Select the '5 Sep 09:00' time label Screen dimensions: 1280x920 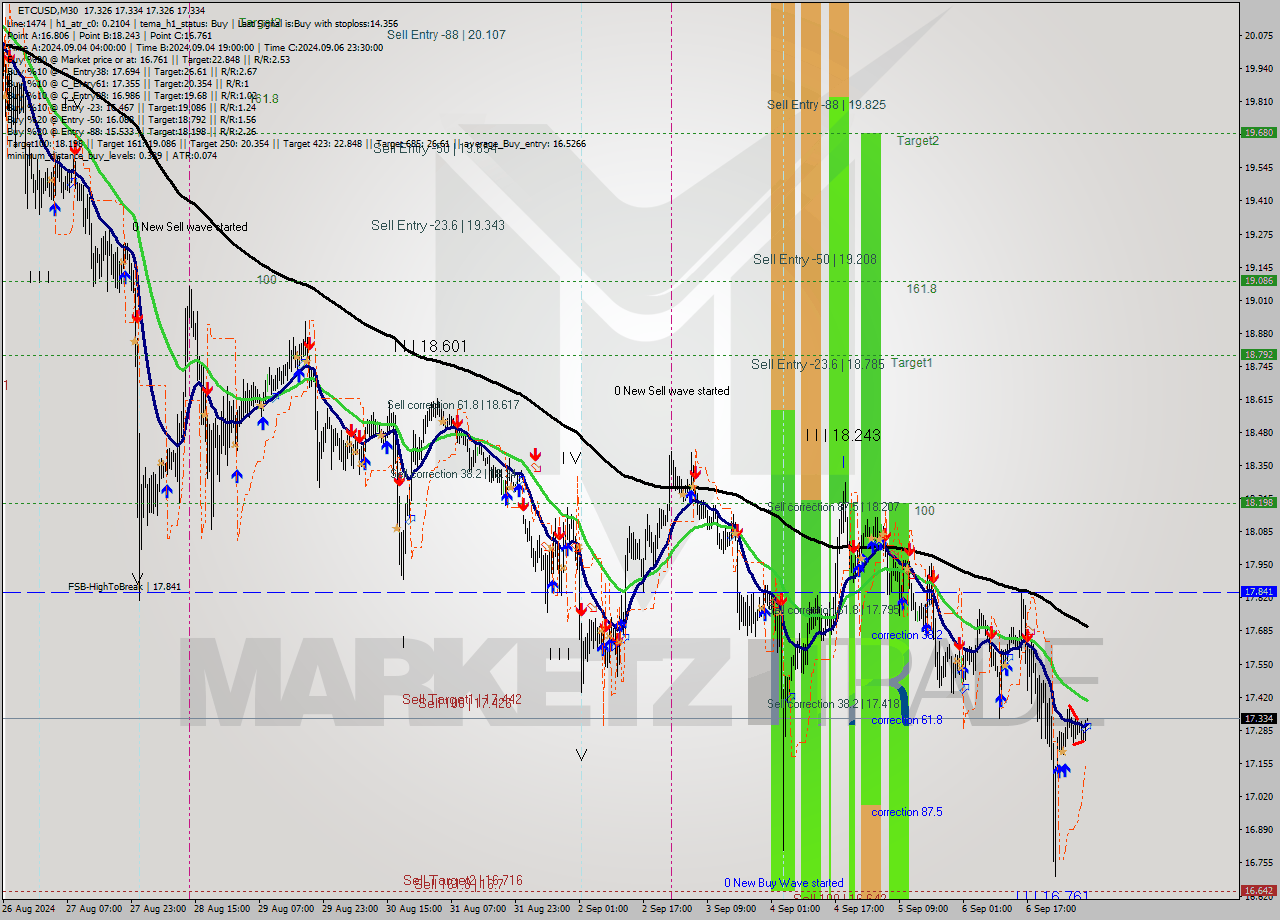point(924,909)
